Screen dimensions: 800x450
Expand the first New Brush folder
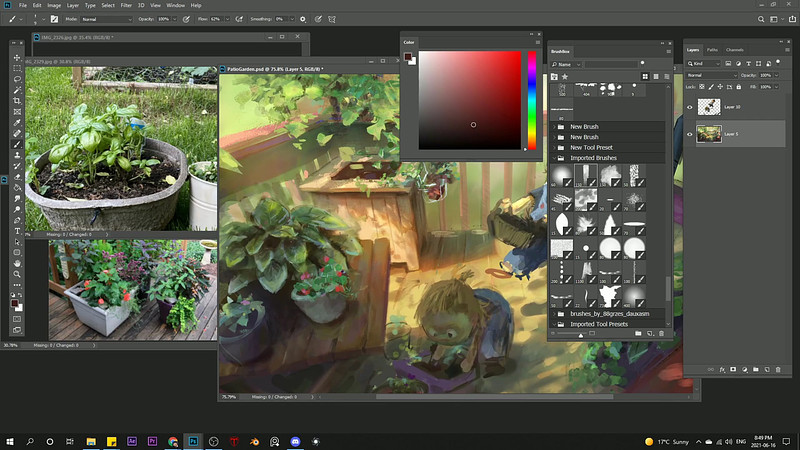555,127
